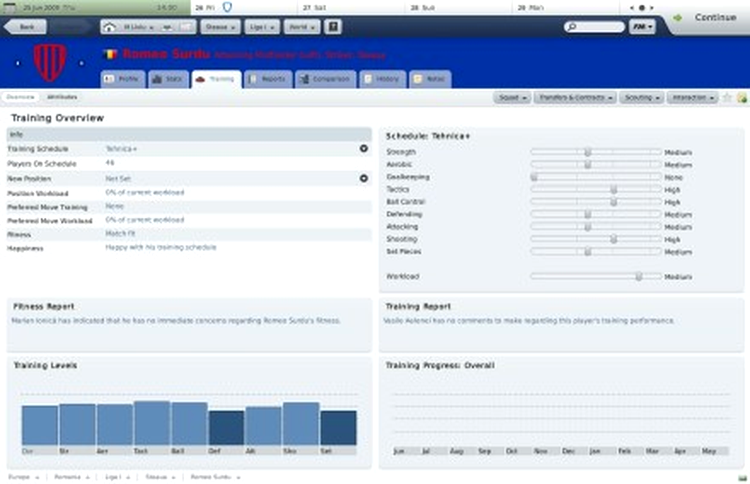Click the 'Happy with his training schedule' text
750x484 pixels.
pyautogui.click(x=161, y=247)
